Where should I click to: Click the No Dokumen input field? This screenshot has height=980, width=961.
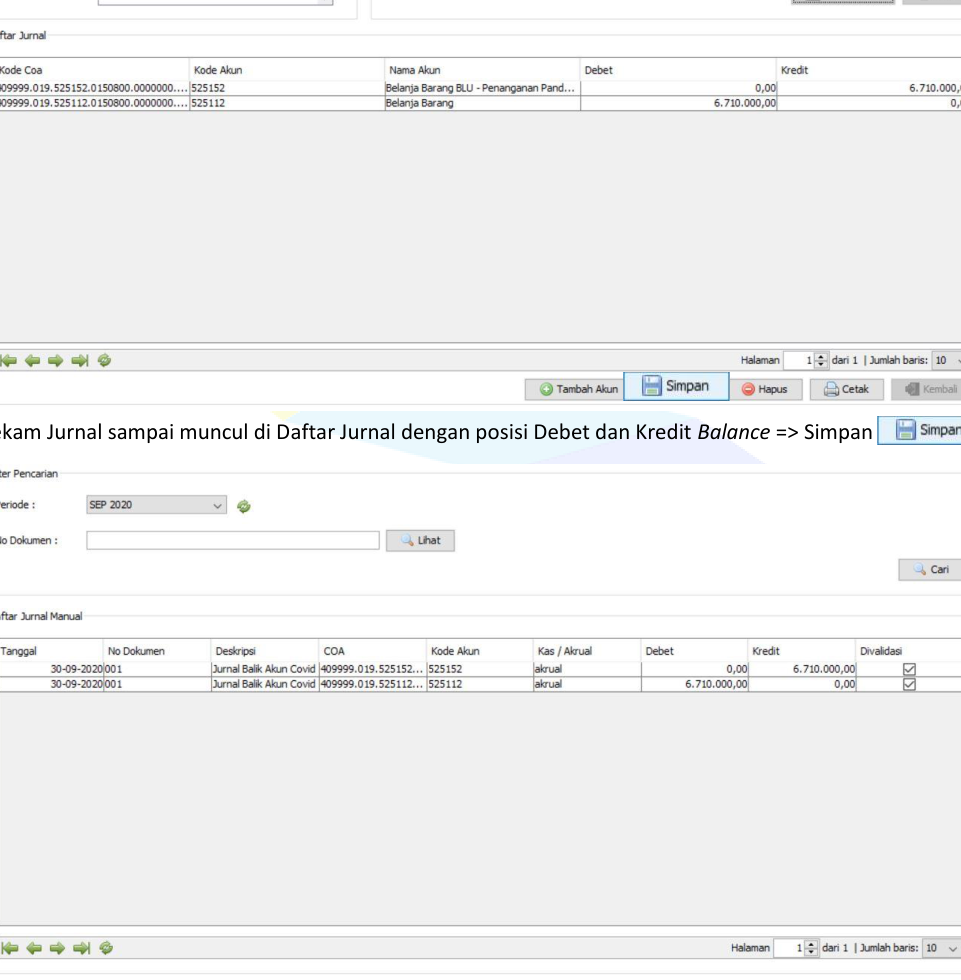232,540
